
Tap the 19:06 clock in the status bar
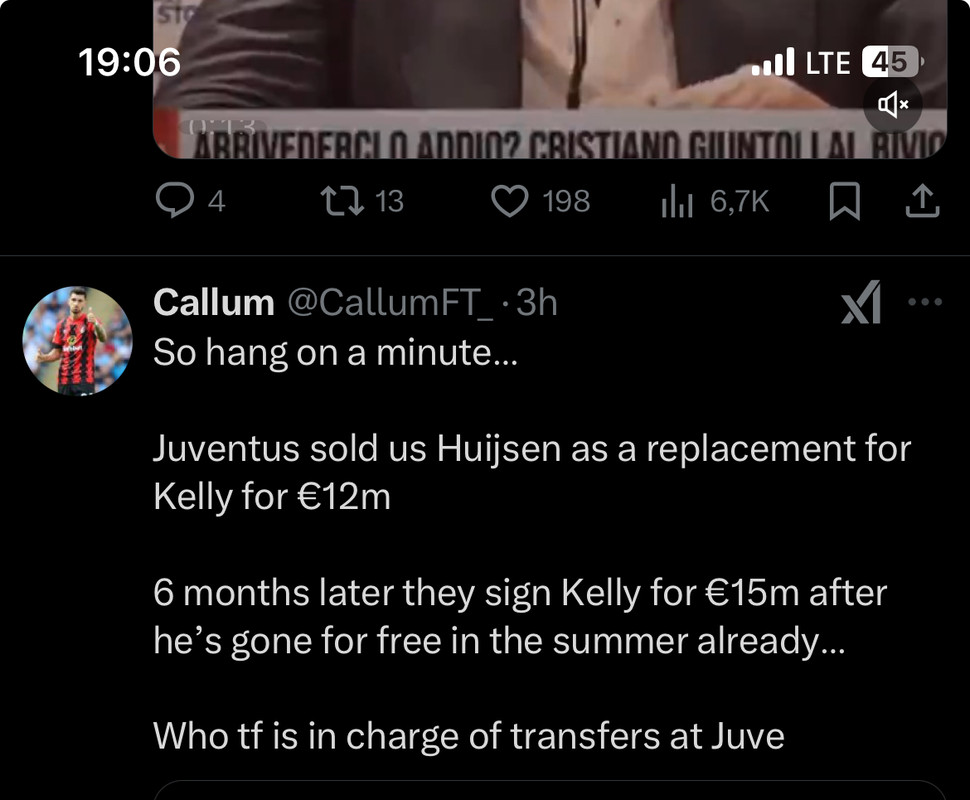click(x=129, y=62)
